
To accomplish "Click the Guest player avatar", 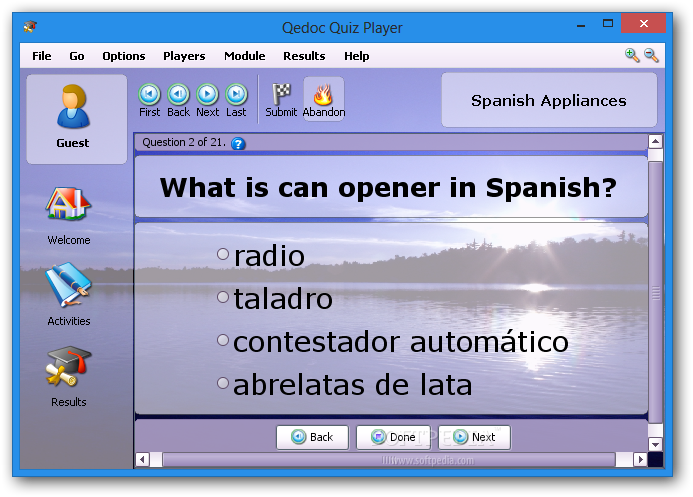I will [73, 106].
